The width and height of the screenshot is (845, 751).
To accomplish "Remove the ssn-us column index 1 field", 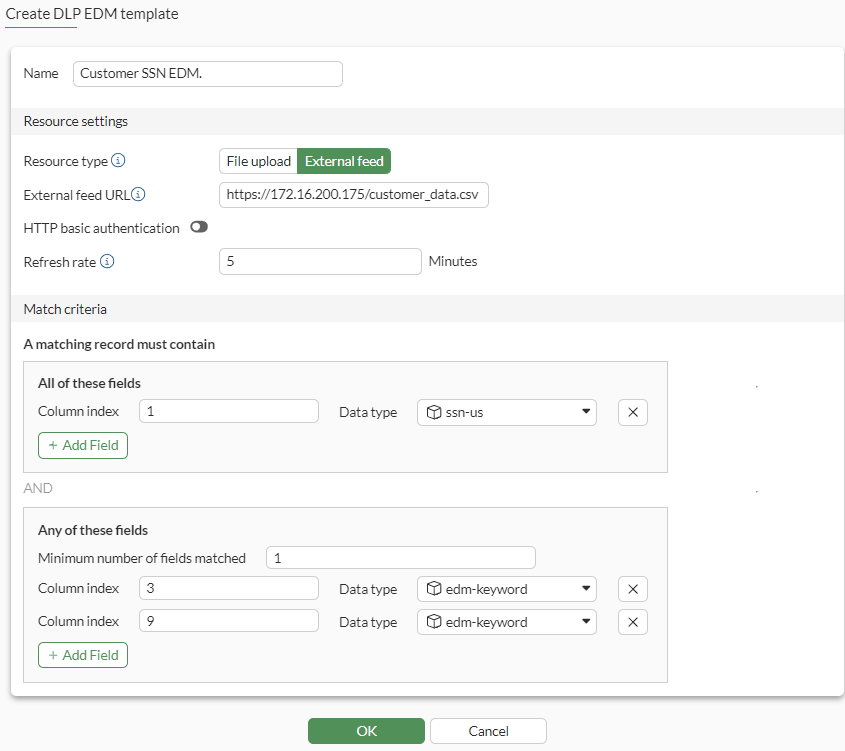I will click(x=632, y=413).
